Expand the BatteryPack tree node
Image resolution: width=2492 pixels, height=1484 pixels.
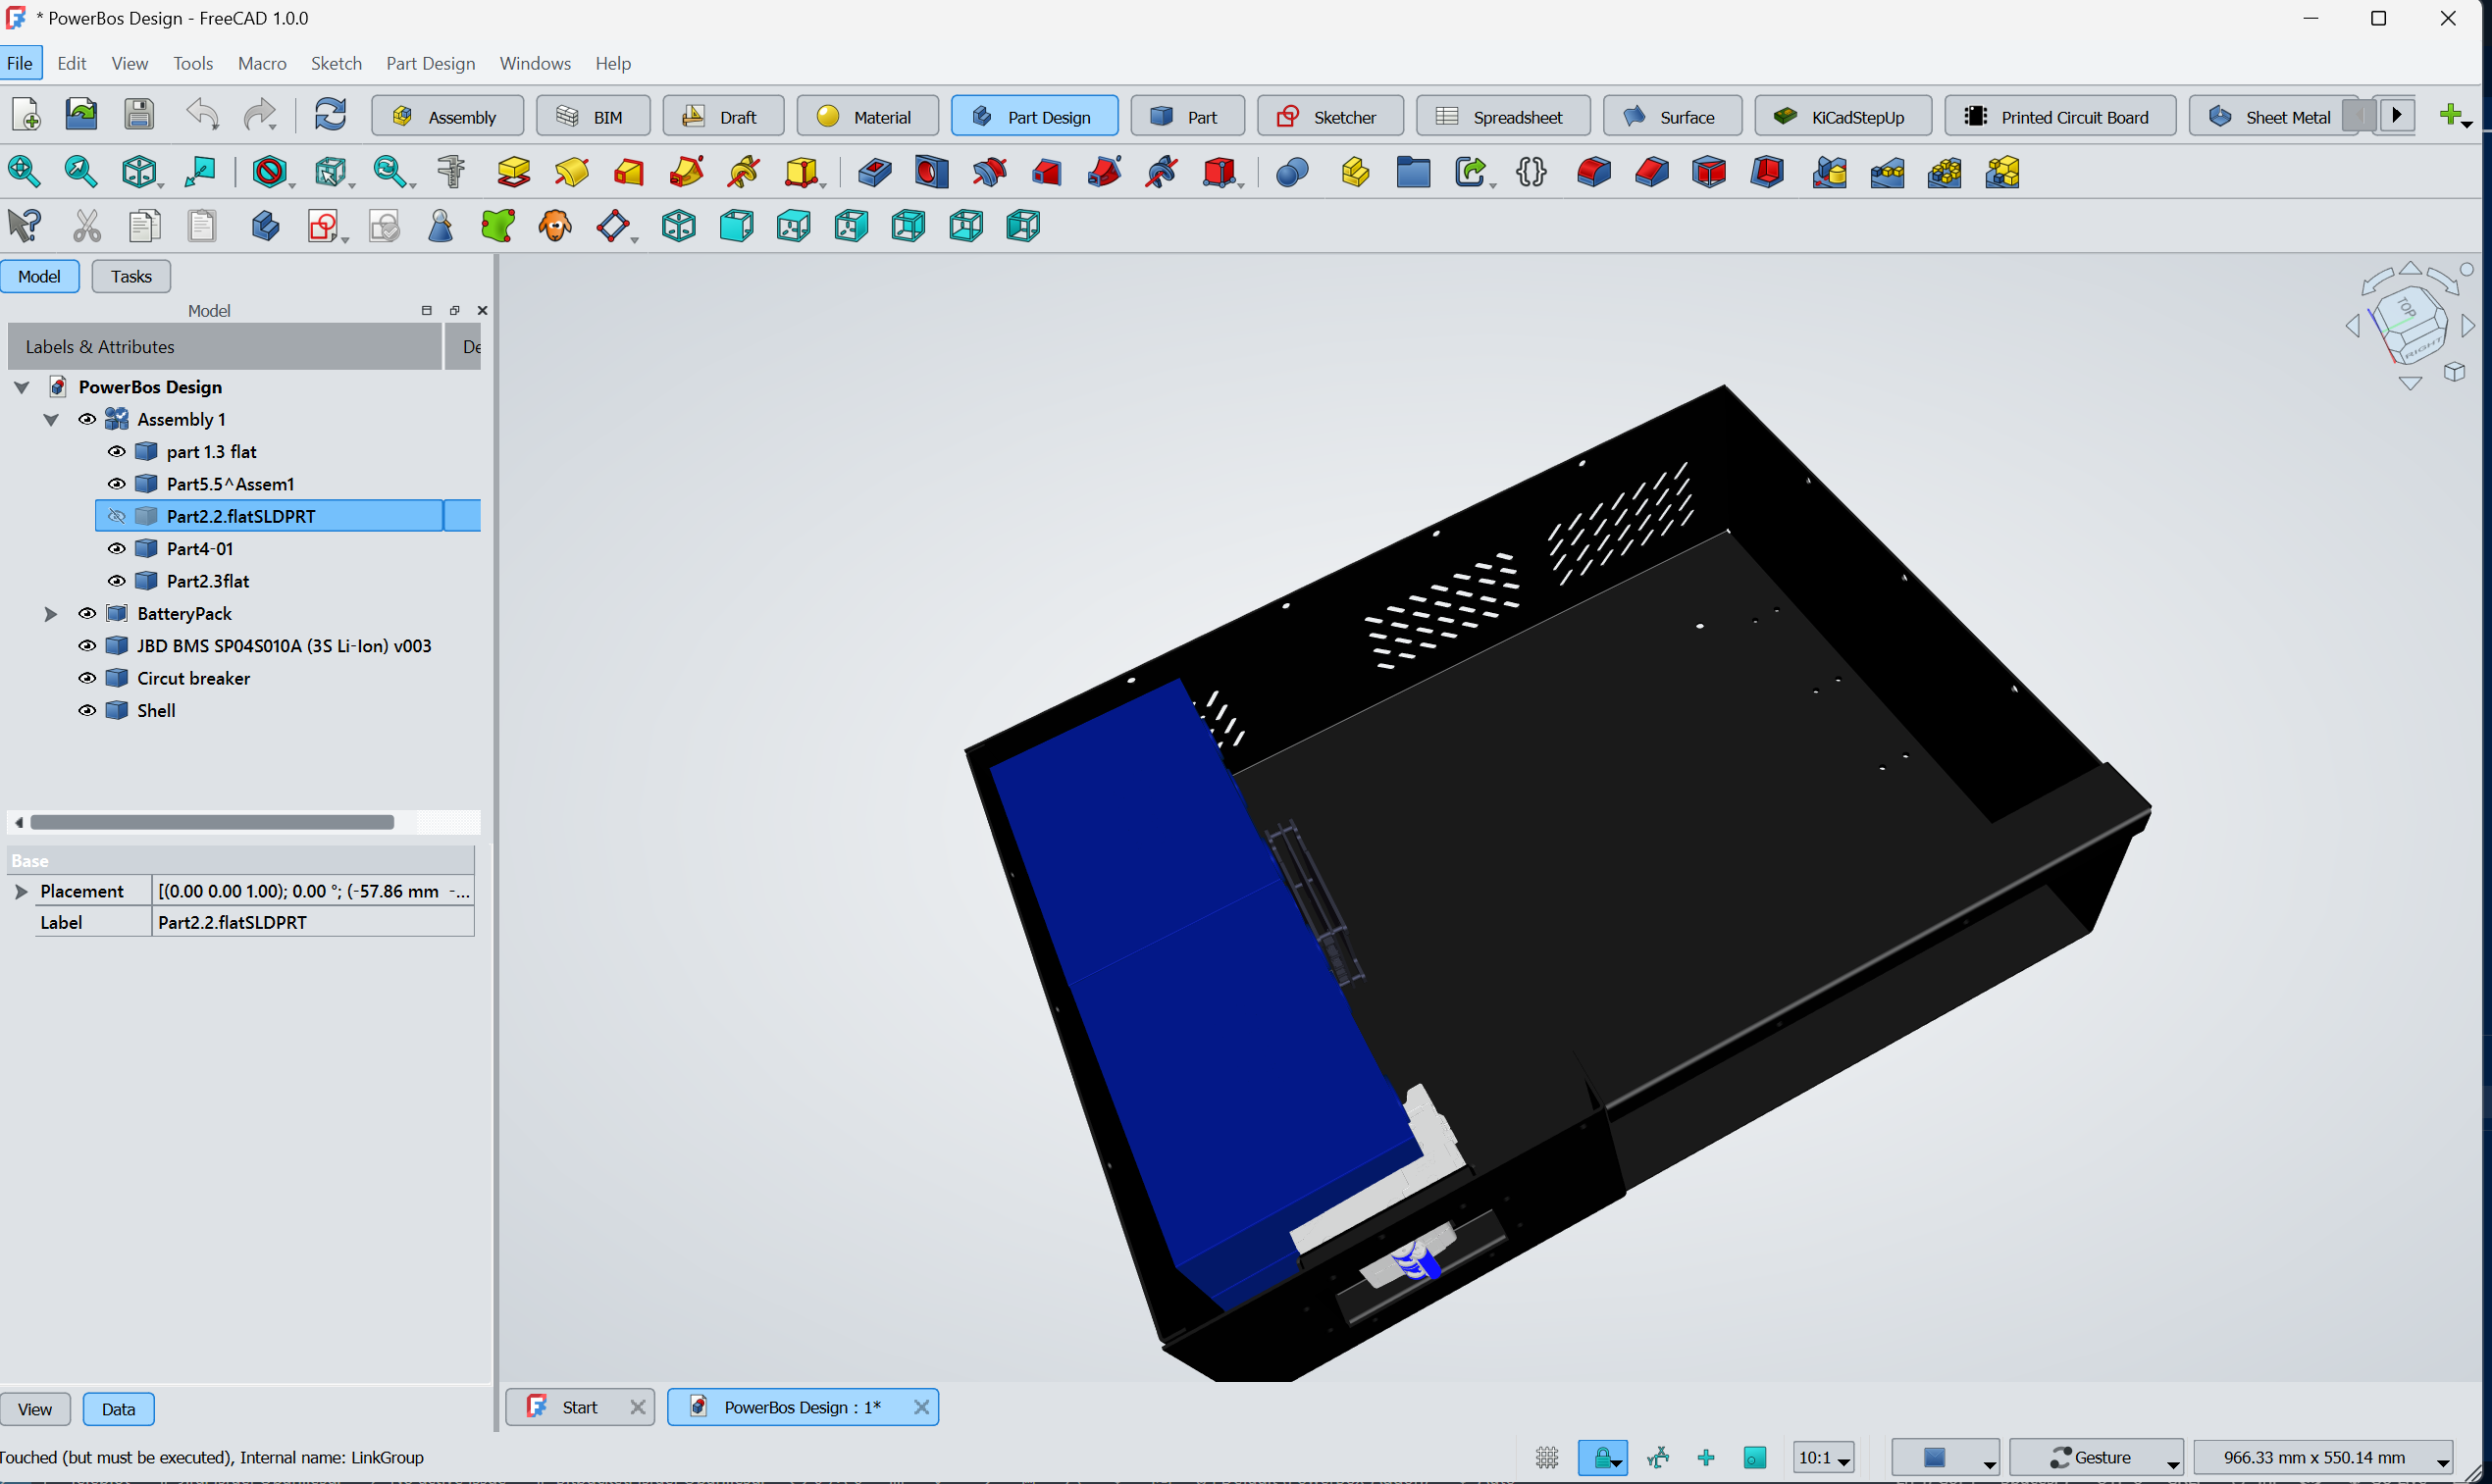pos(50,613)
